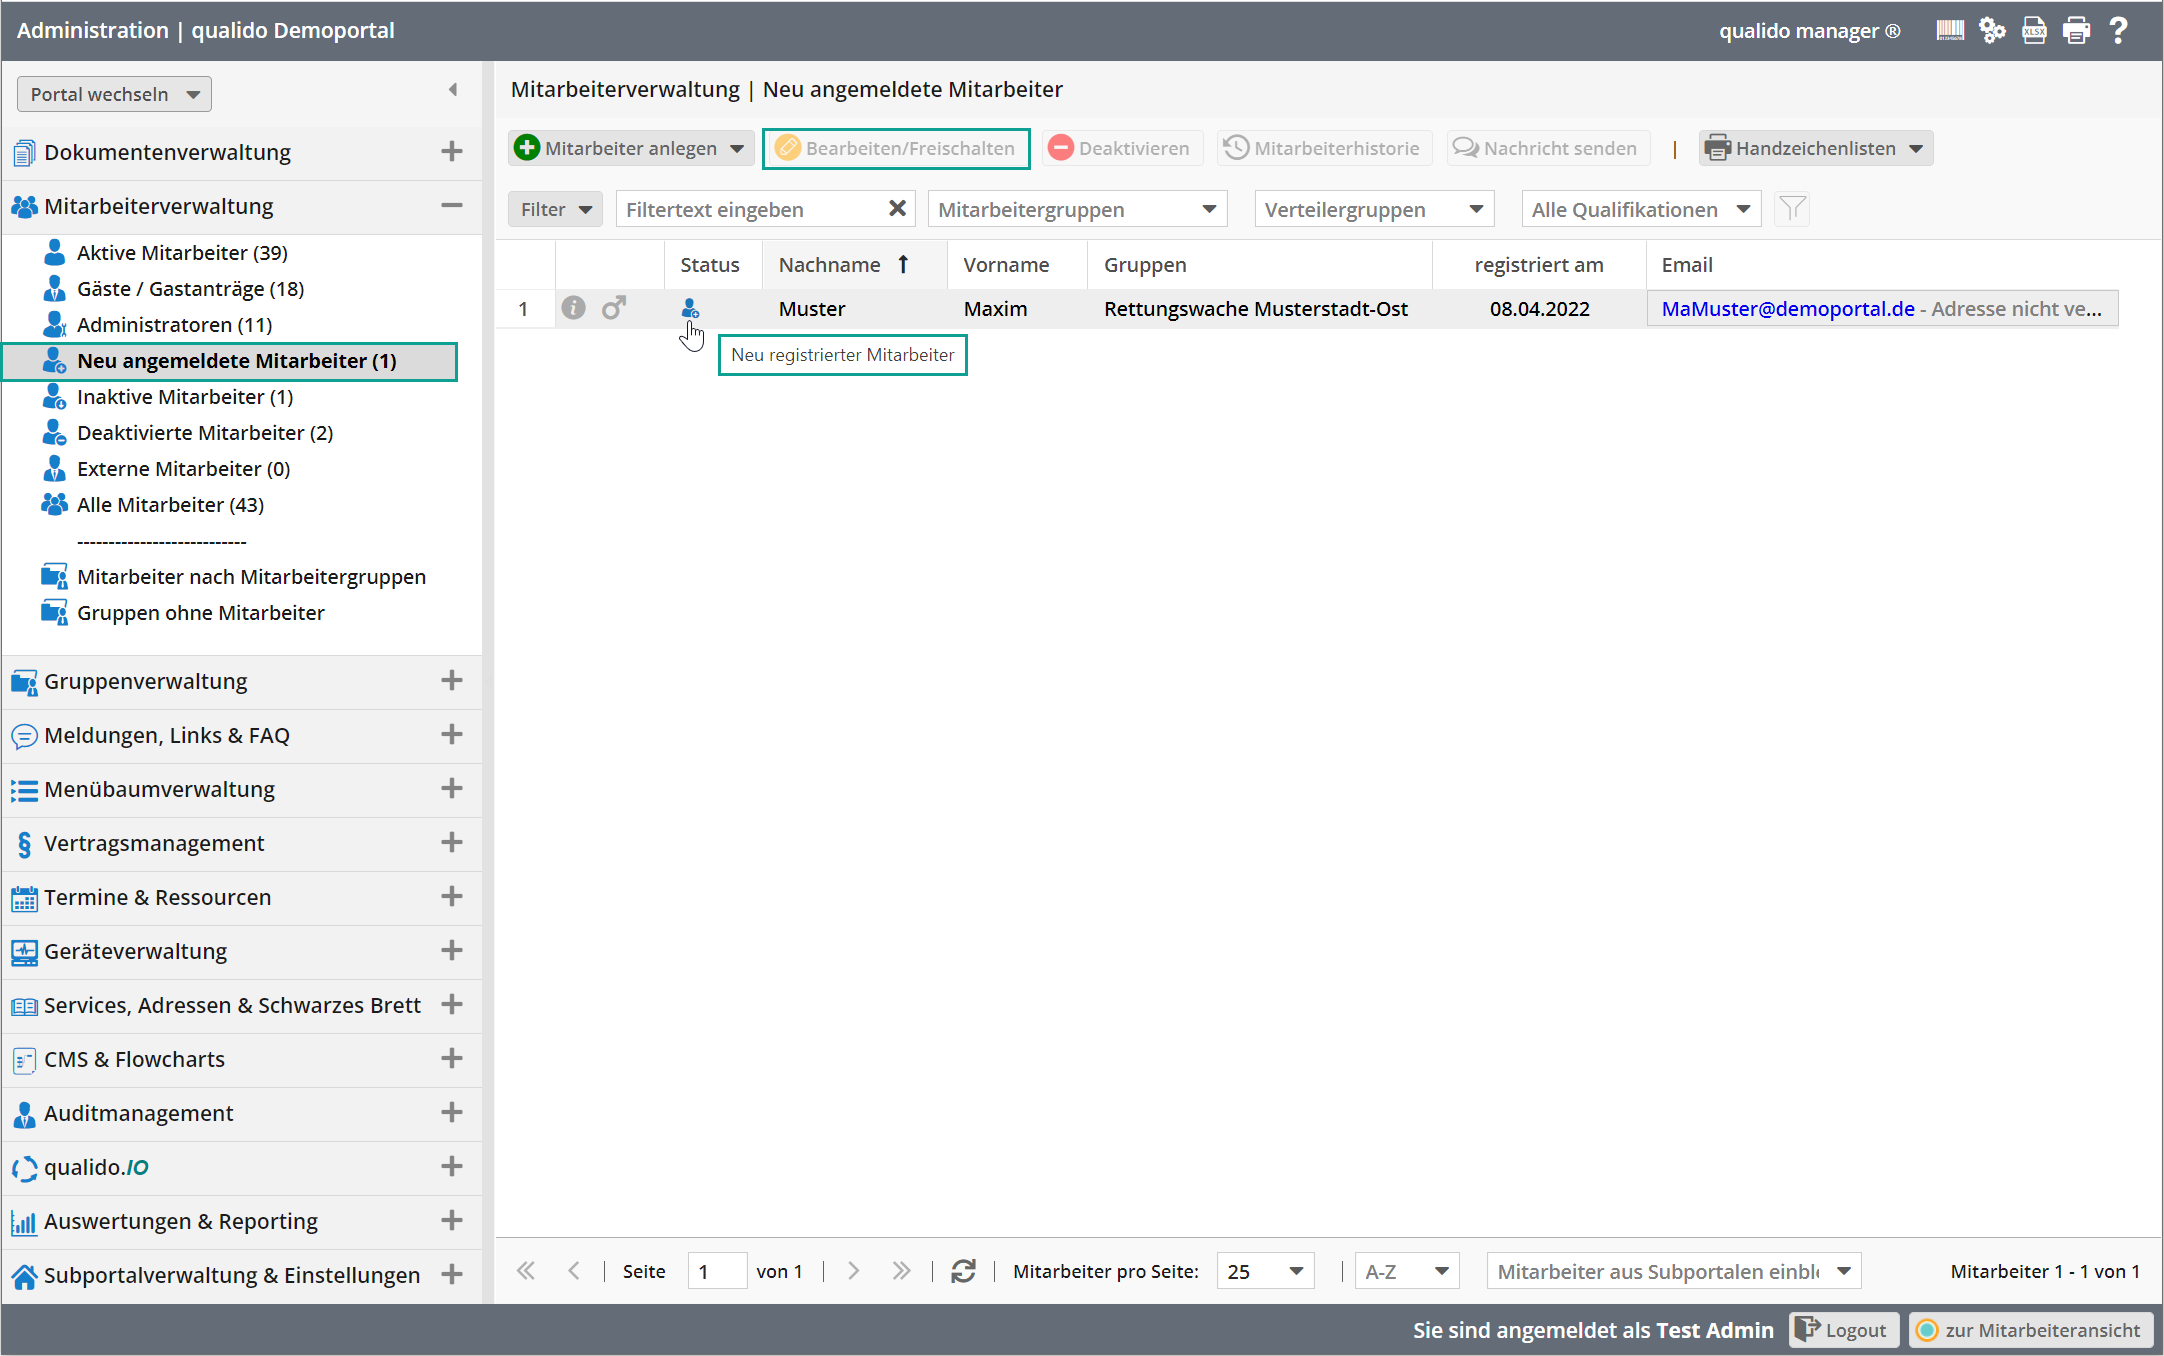Collapse sidebar with left arrow icon
Image resolution: width=2164 pixels, height=1356 pixels.
(453, 90)
